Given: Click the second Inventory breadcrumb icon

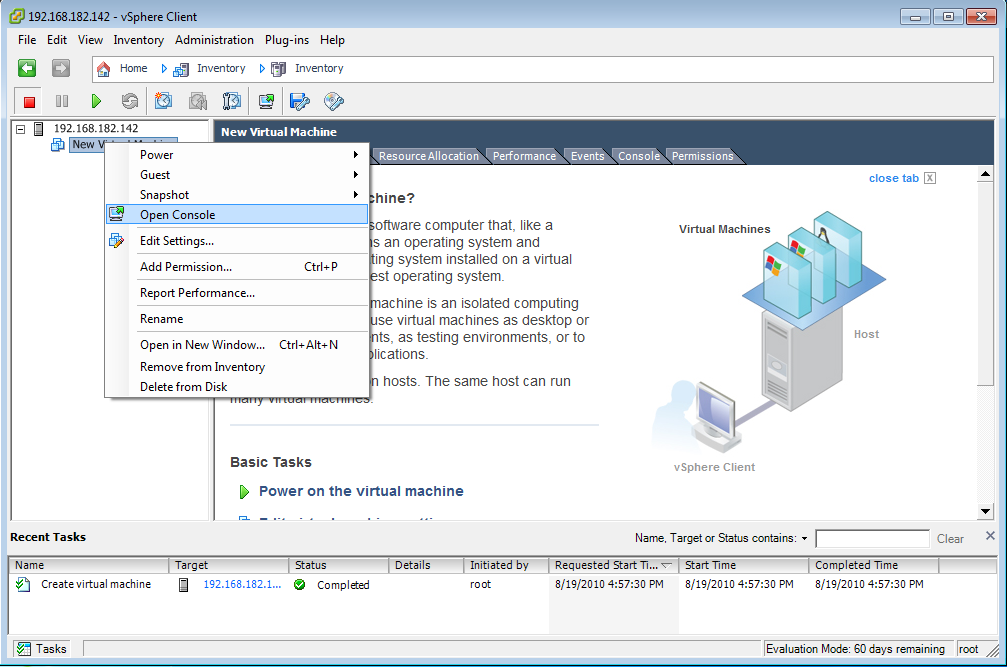Looking at the screenshot, I should click(x=279, y=69).
